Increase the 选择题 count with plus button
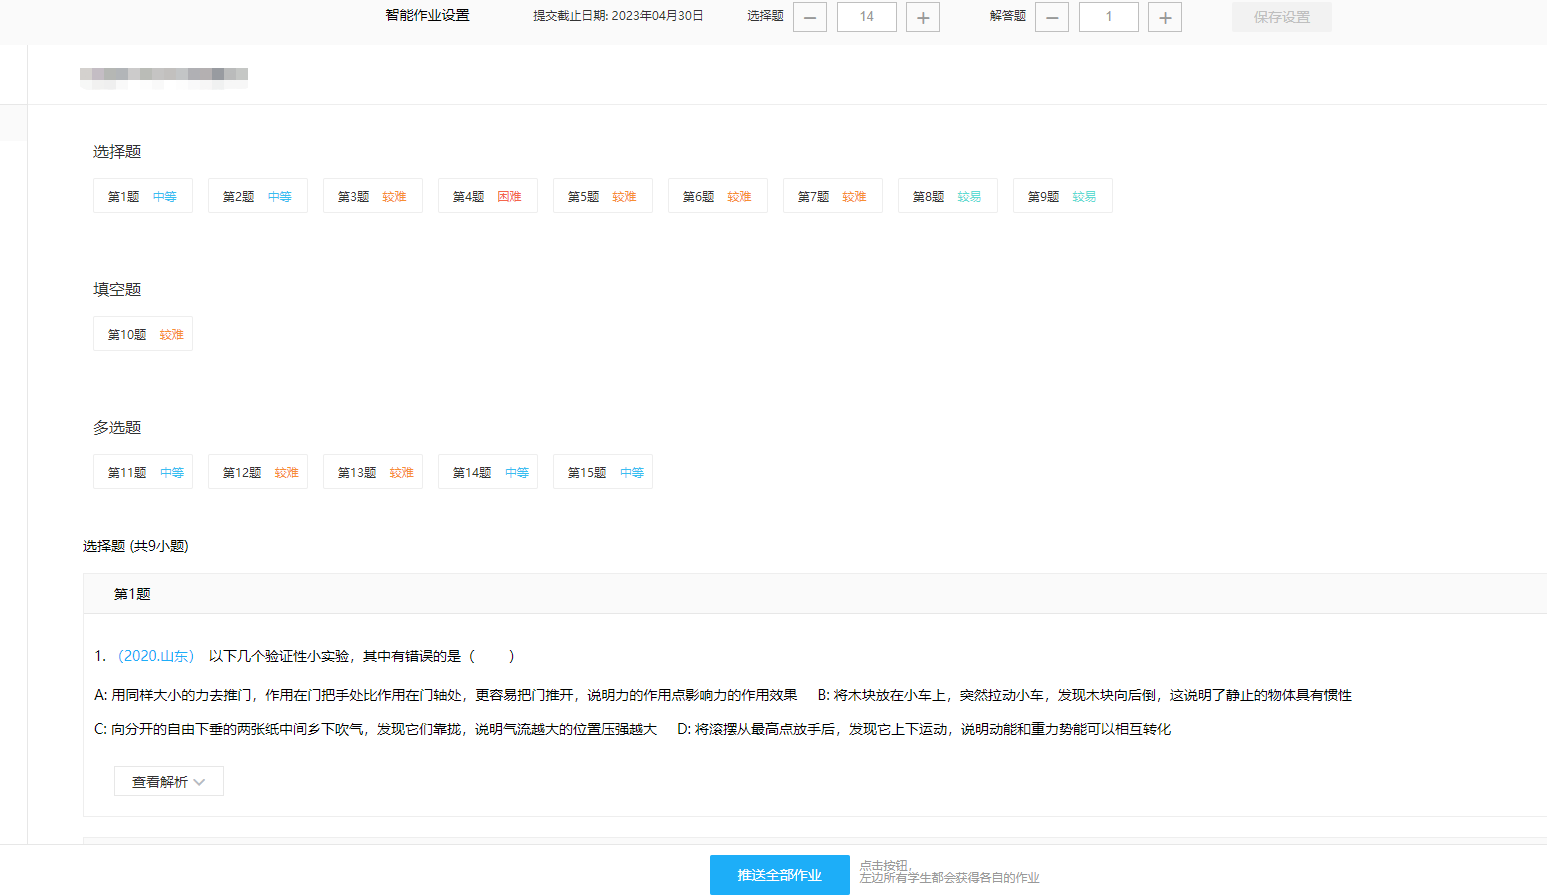This screenshot has width=1547, height=896. [x=922, y=17]
